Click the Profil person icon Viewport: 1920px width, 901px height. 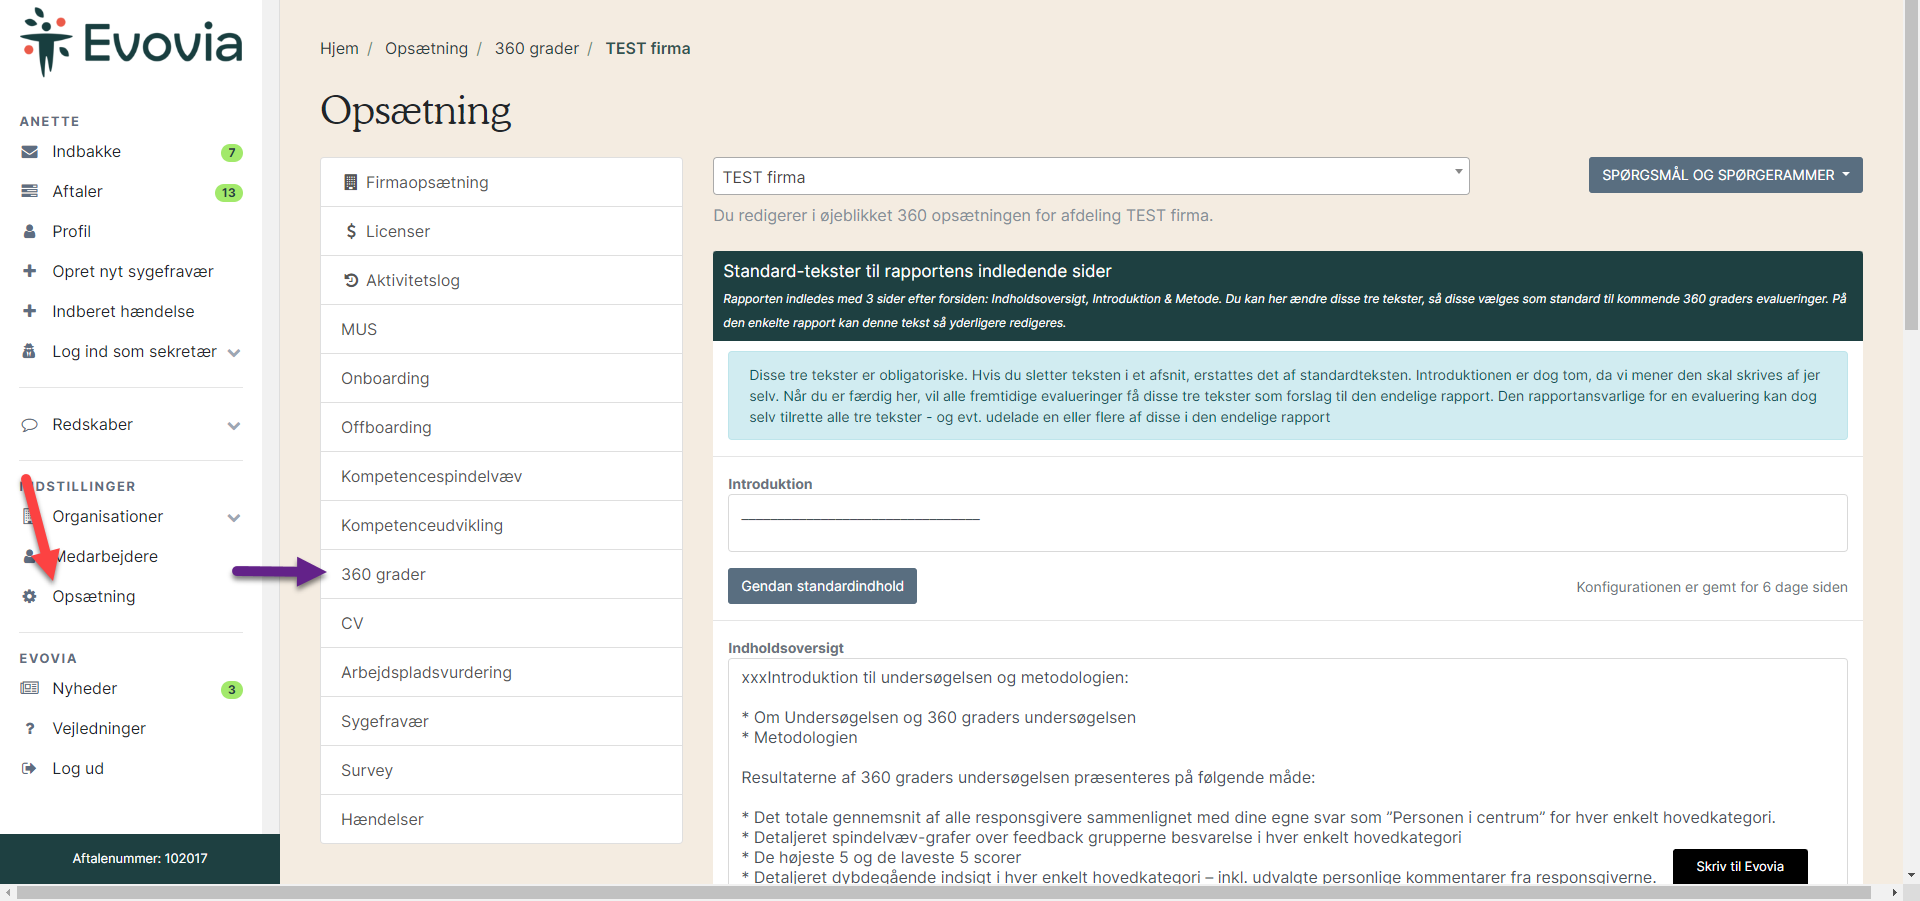30,232
